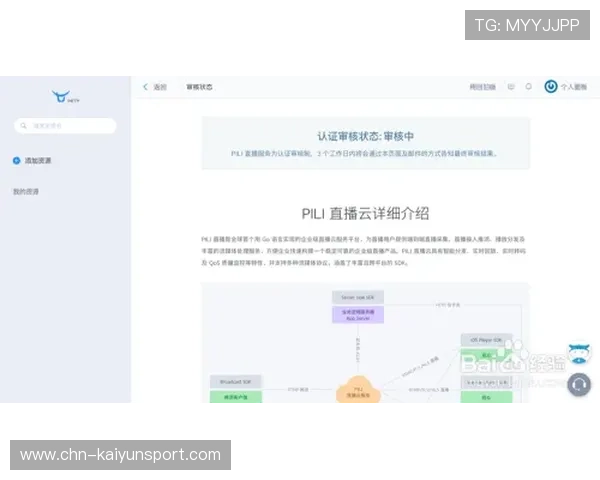Click the PILI 直播云详细介绍 title
600x480 pixels.
(365, 214)
